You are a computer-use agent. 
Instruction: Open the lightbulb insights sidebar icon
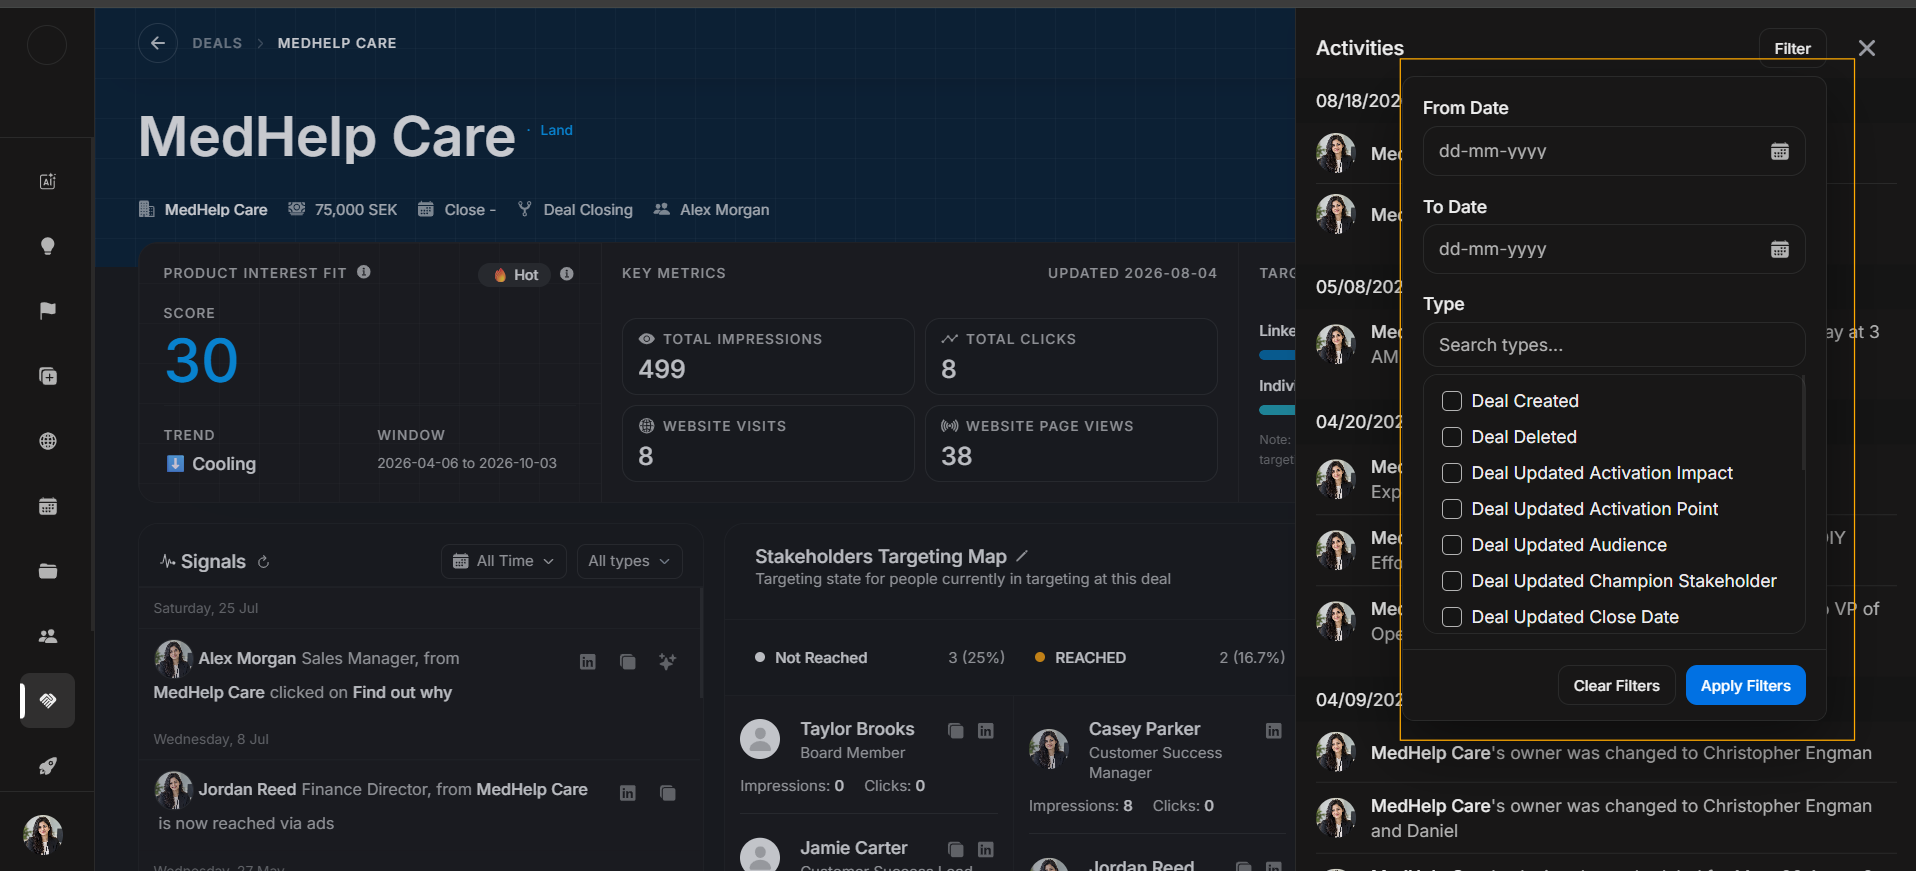(x=47, y=246)
